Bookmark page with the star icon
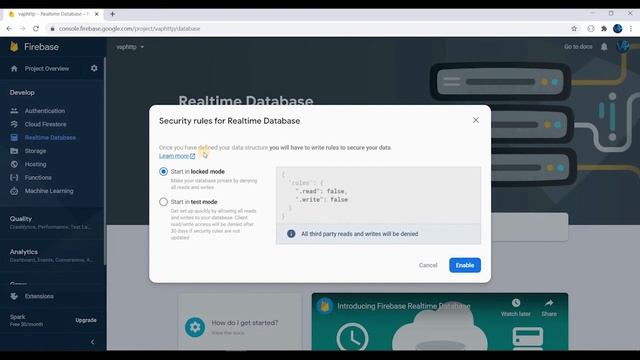This screenshot has width=640, height=360. coord(574,29)
